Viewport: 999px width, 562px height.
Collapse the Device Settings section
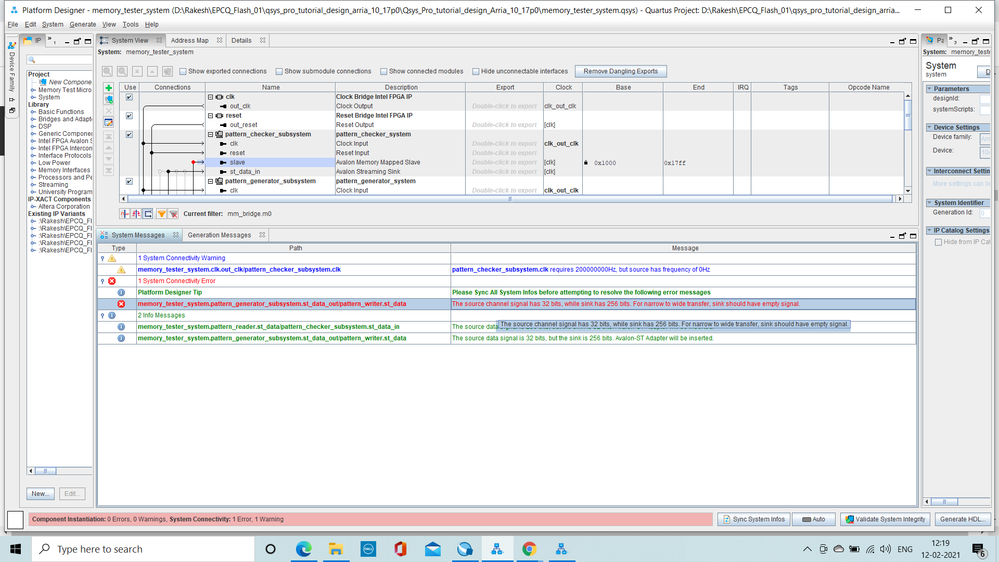(x=928, y=127)
